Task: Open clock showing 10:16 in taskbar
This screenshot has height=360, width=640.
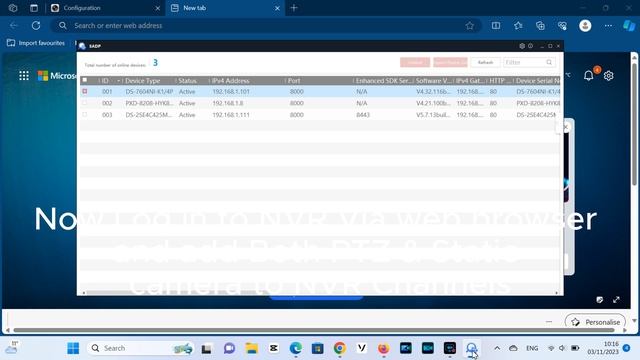Action: point(603,348)
